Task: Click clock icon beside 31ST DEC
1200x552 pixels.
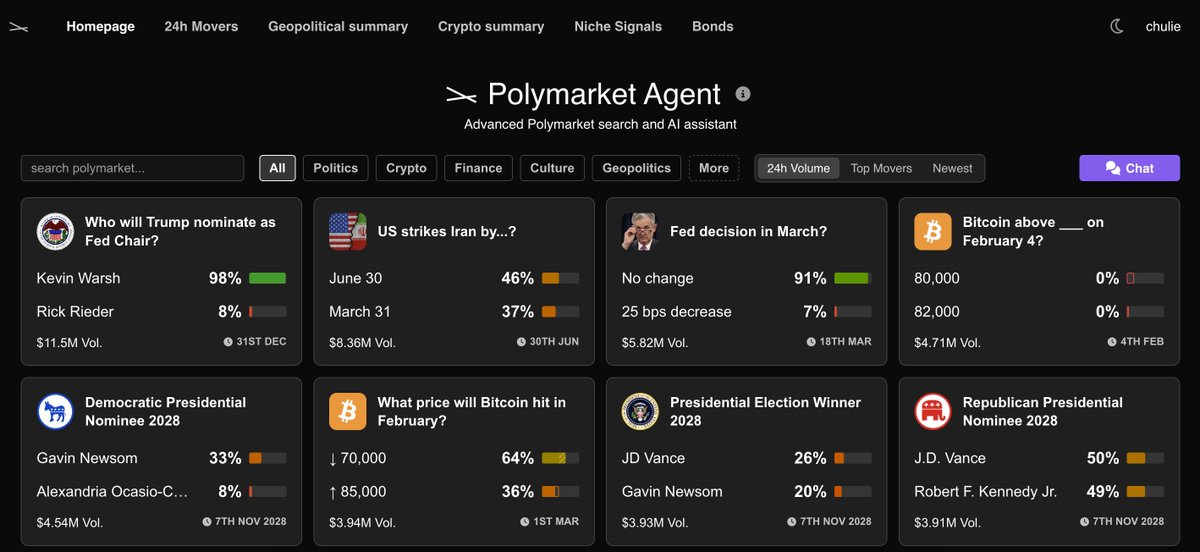Action: click(x=229, y=342)
